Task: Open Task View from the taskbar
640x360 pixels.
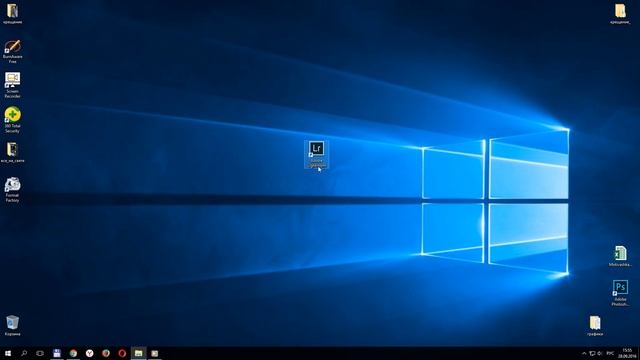Action: (x=40, y=353)
